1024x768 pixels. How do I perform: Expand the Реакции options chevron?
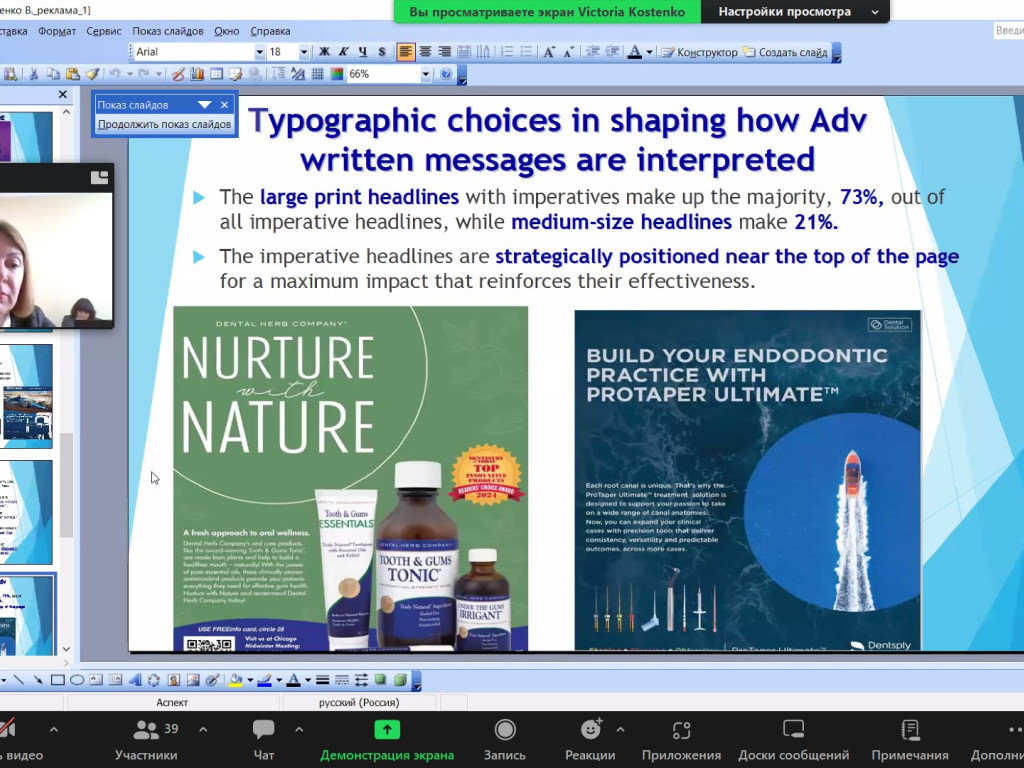click(x=620, y=729)
